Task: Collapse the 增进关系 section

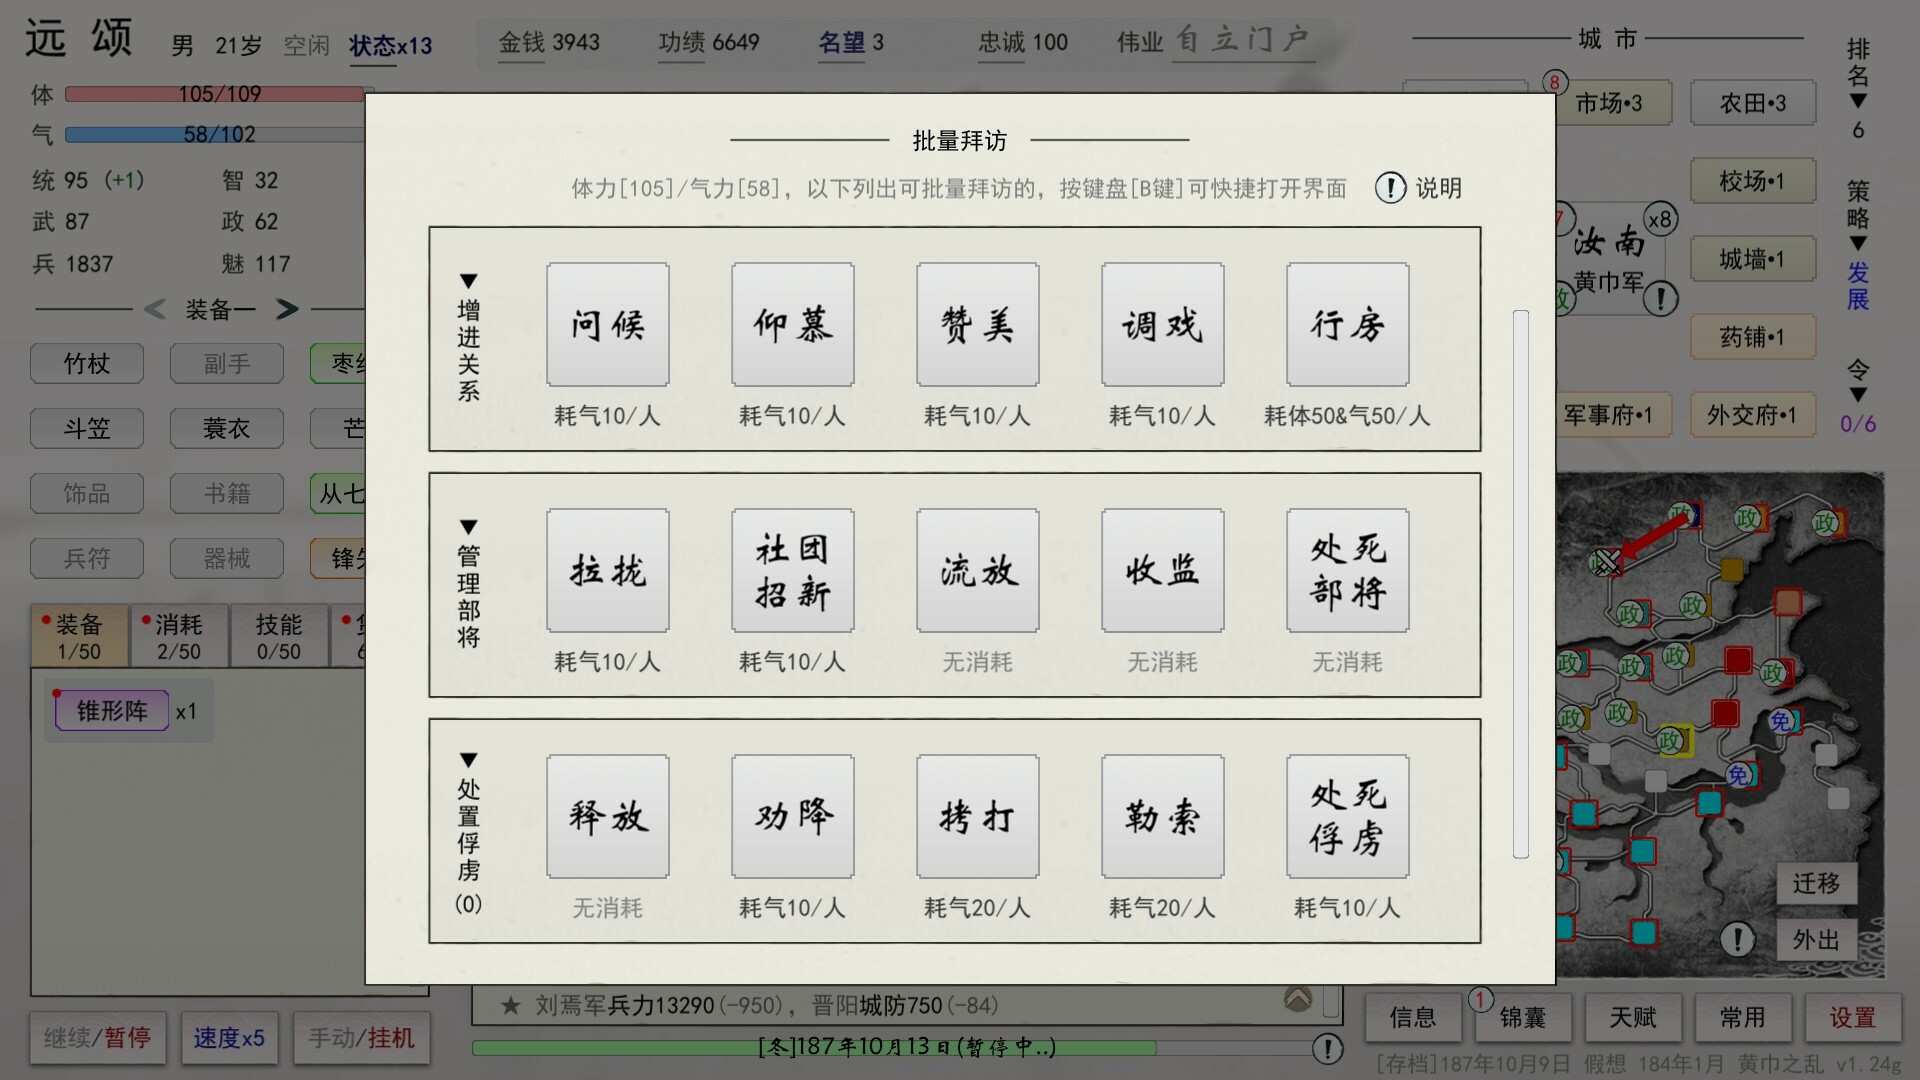Action: pos(468,281)
